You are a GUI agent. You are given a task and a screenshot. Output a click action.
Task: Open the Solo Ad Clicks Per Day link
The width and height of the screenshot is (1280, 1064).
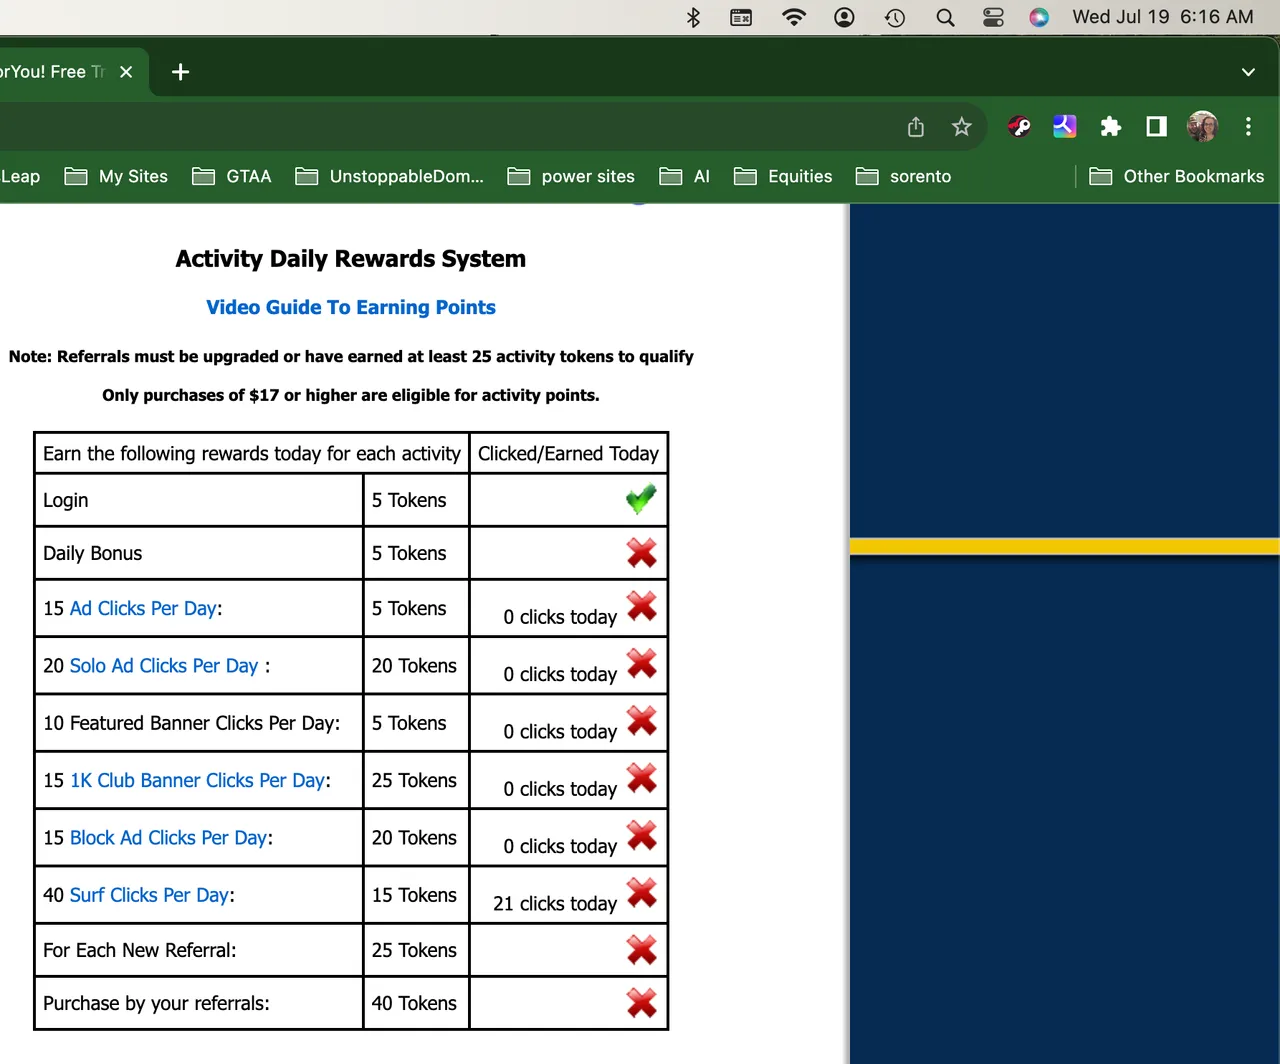pyautogui.click(x=164, y=666)
